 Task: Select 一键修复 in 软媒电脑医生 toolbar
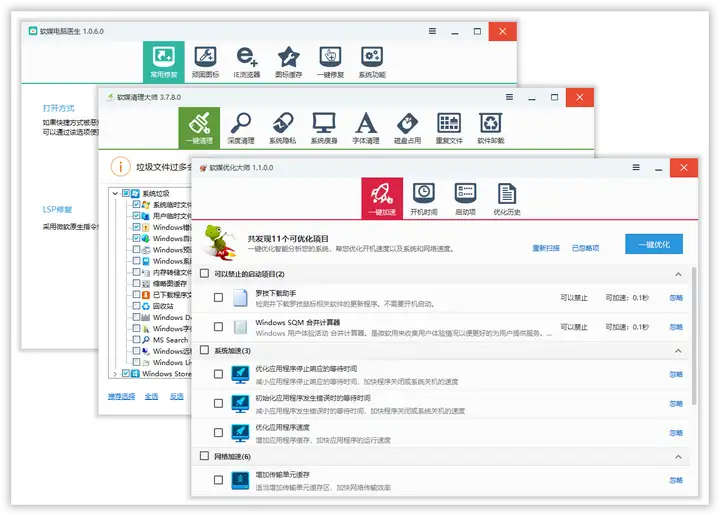coord(330,62)
